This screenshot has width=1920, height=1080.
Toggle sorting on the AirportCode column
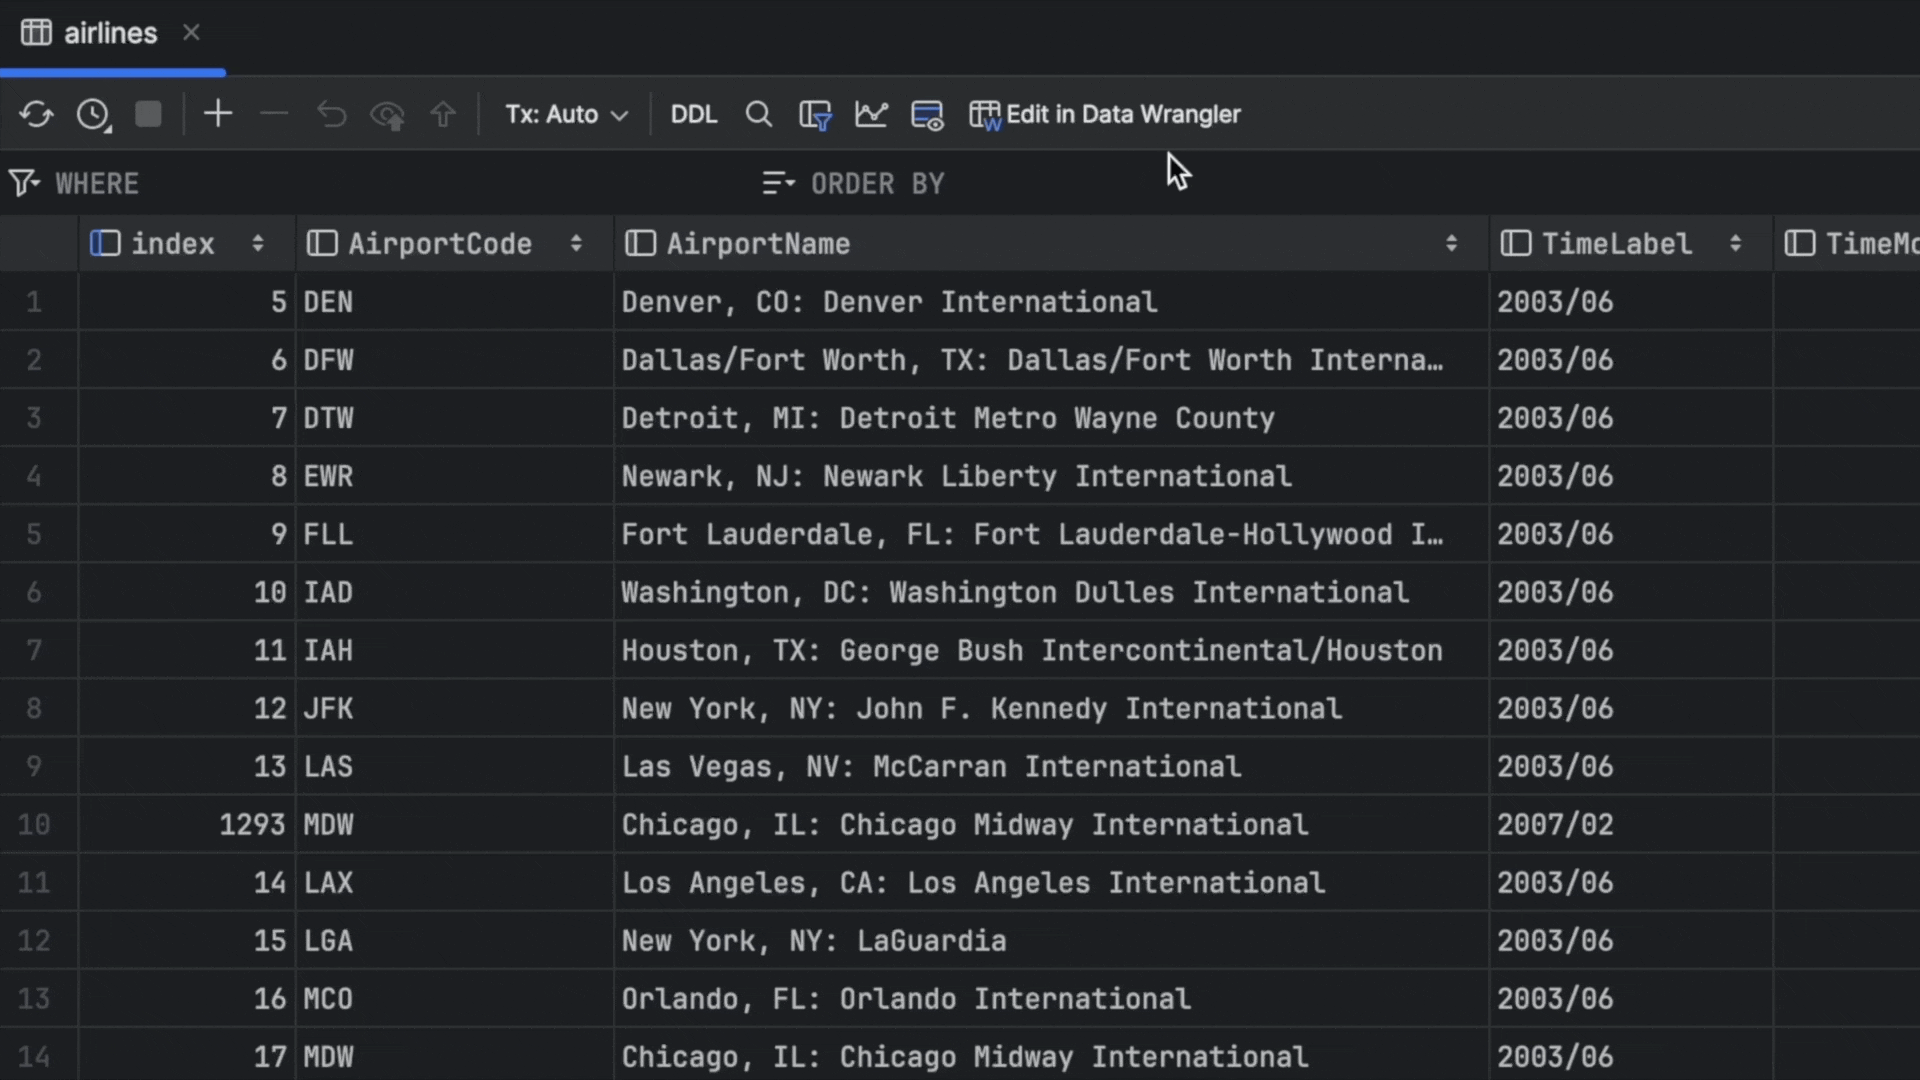pyautogui.click(x=576, y=243)
